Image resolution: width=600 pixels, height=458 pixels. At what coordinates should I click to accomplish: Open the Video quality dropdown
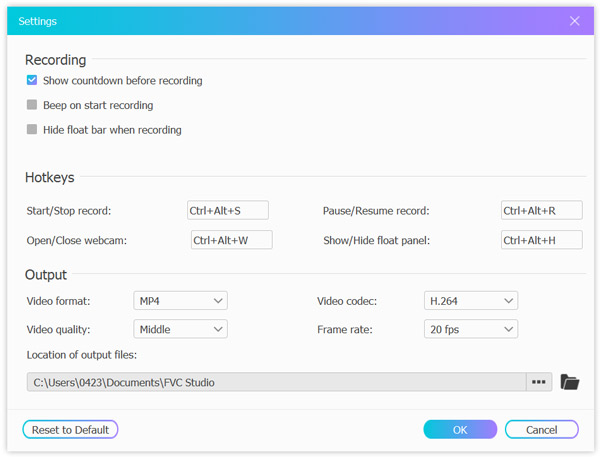pyautogui.click(x=181, y=329)
